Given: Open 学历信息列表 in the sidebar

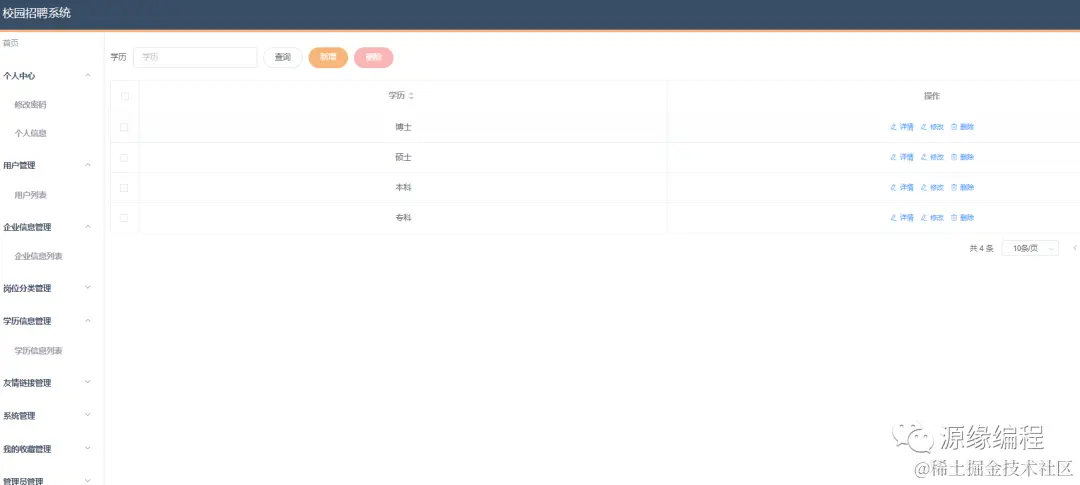Looking at the screenshot, I should coord(39,351).
